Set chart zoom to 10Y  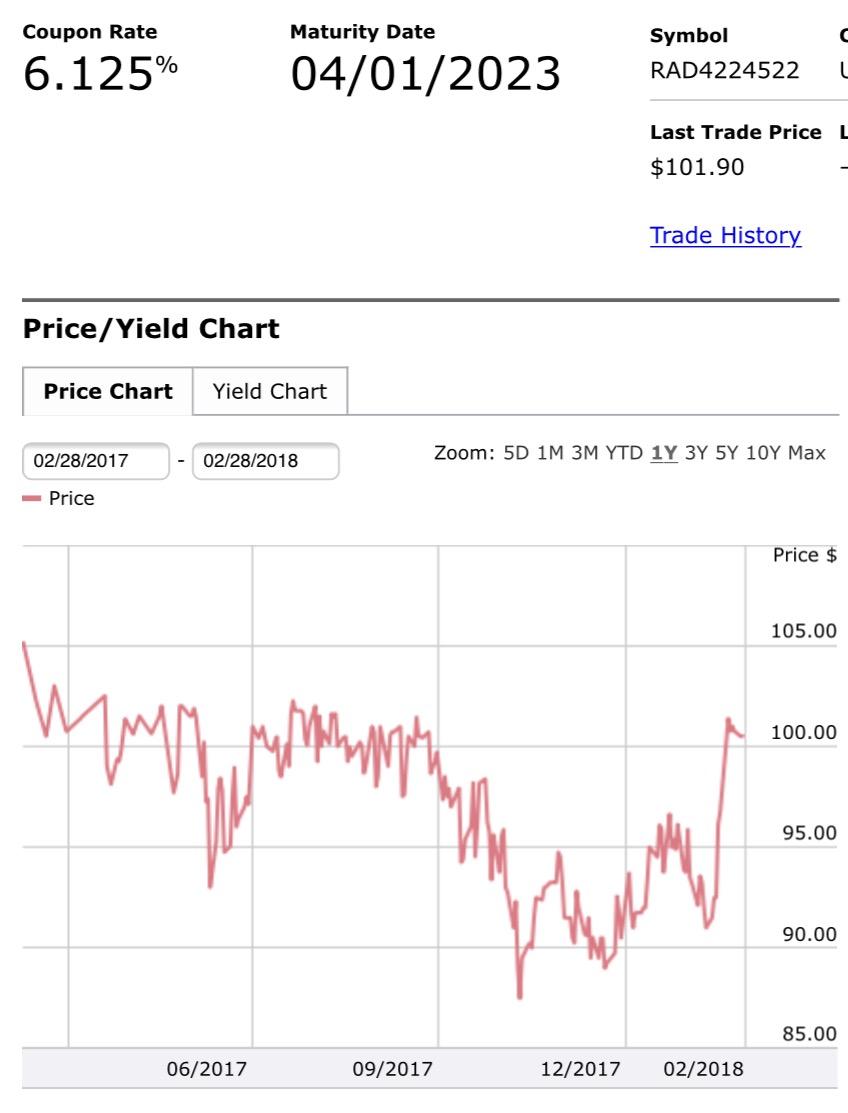tap(763, 453)
